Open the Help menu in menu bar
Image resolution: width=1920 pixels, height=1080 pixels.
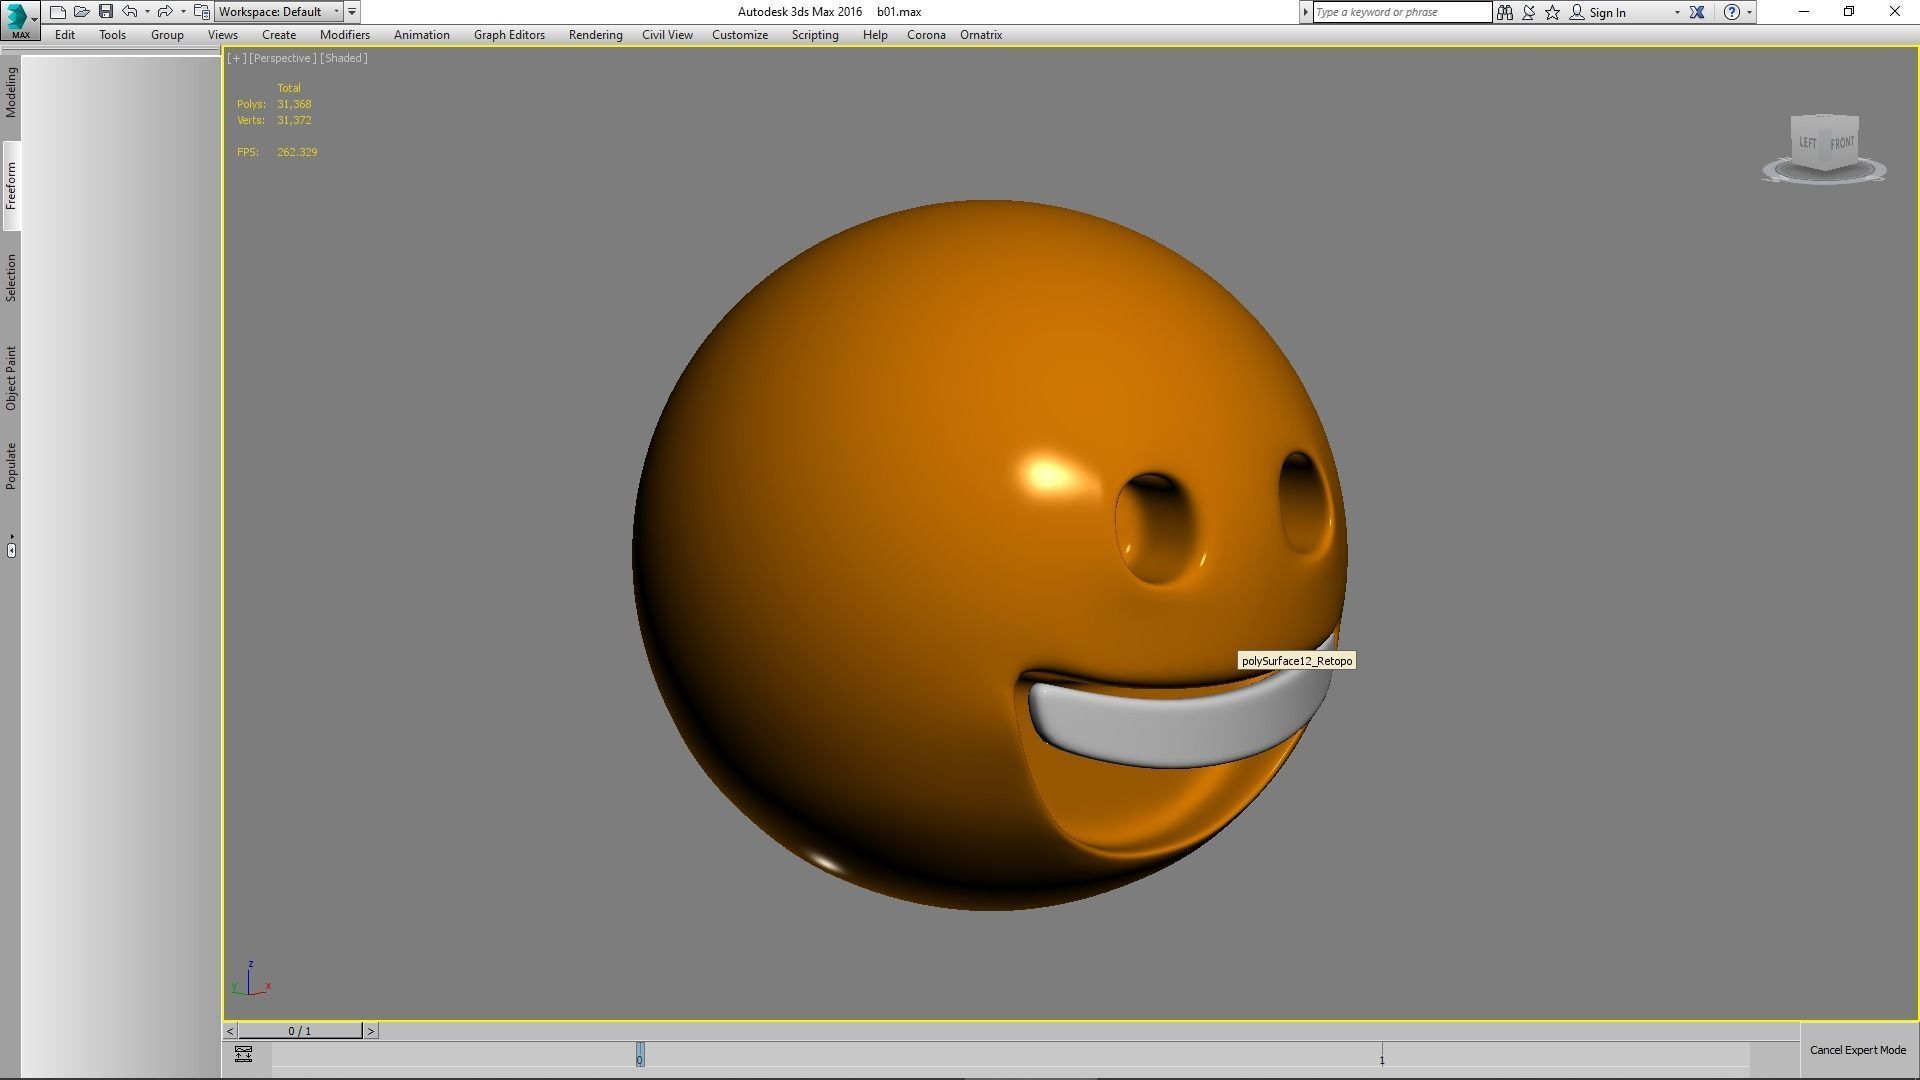[875, 35]
